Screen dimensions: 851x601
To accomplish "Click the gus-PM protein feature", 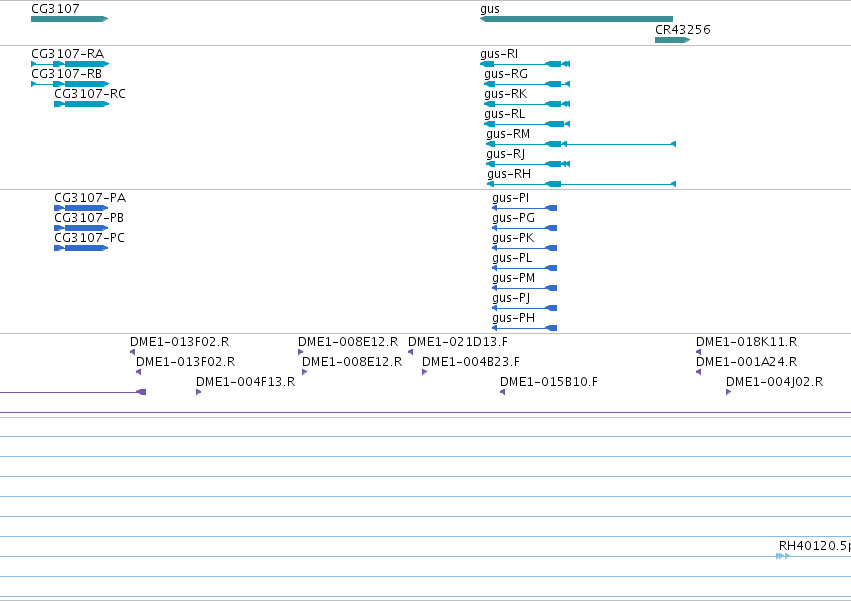I will coord(524,288).
